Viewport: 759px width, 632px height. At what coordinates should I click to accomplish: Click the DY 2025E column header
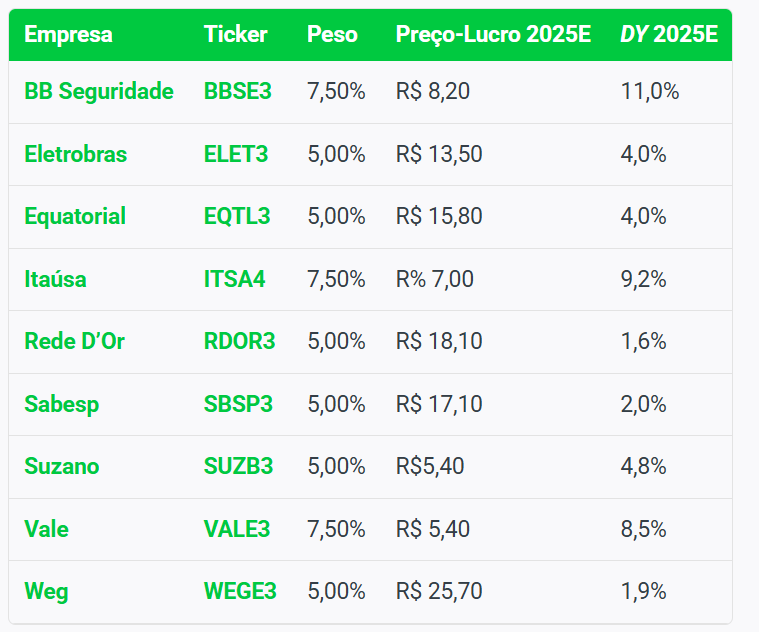click(x=669, y=34)
